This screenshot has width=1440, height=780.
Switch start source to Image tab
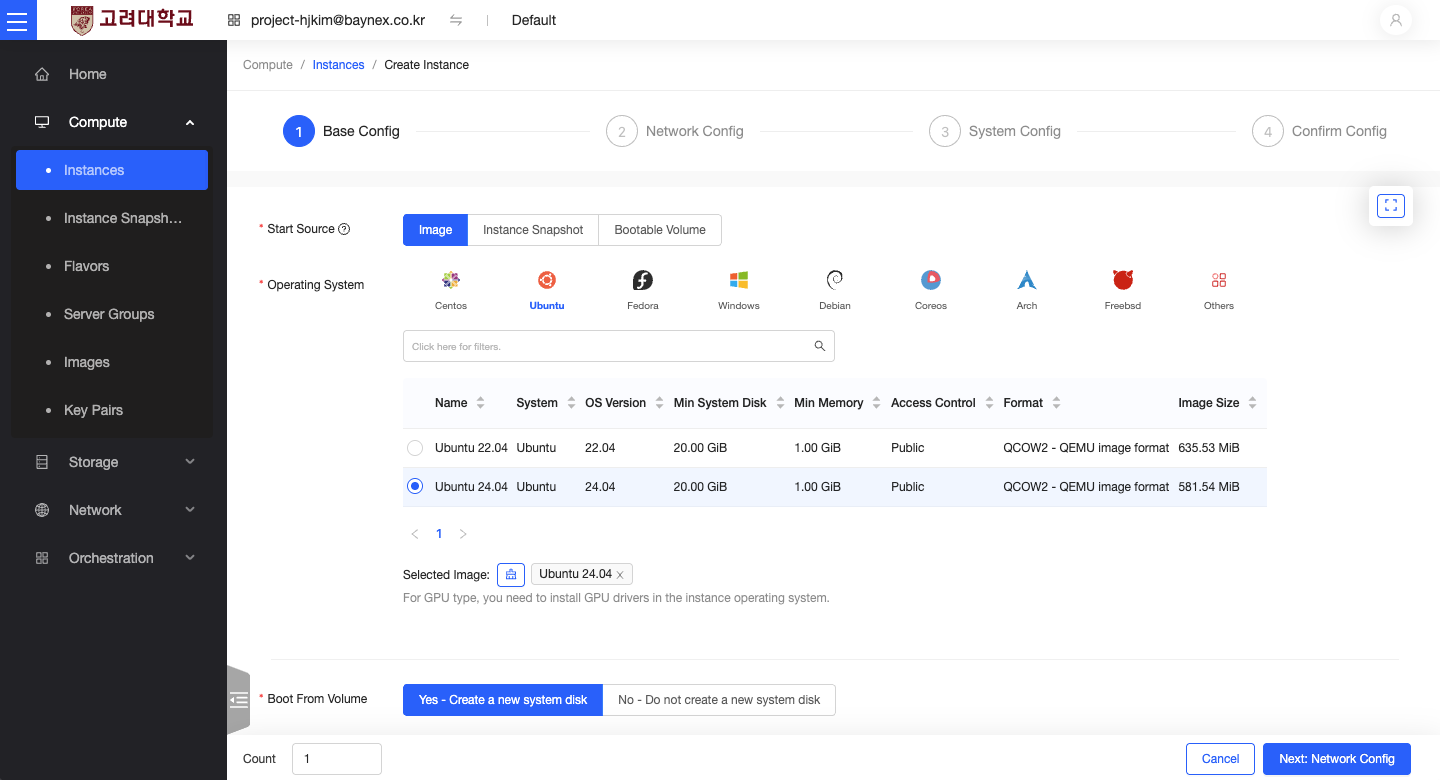pos(435,230)
